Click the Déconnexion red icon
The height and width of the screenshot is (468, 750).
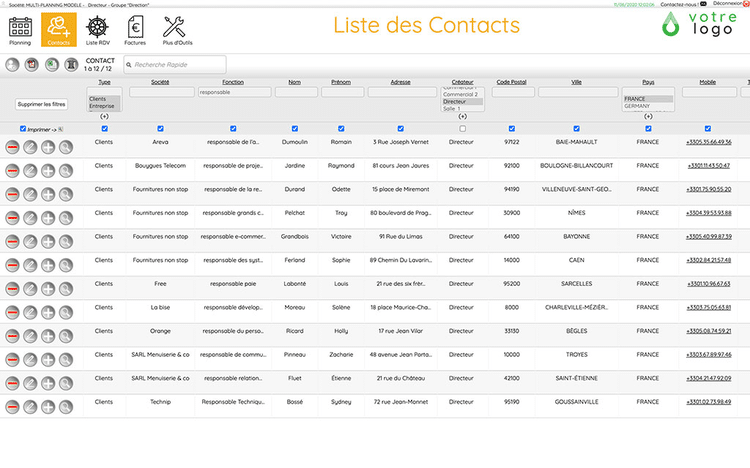click(746, 3)
